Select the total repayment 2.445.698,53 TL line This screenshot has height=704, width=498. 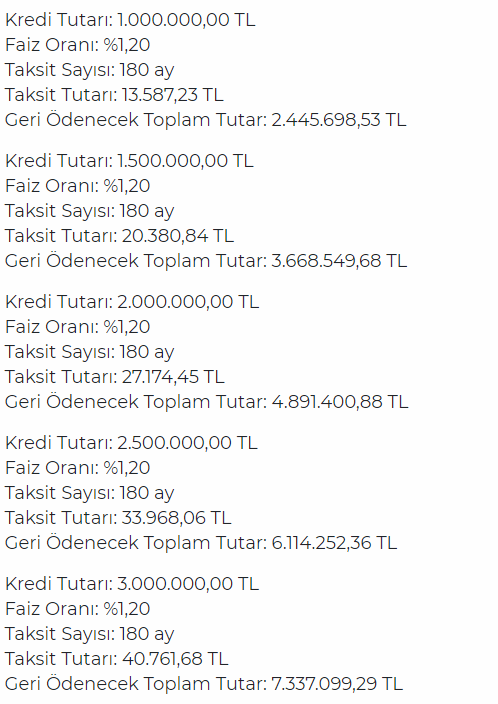pyautogui.click(x=206, y=120)
